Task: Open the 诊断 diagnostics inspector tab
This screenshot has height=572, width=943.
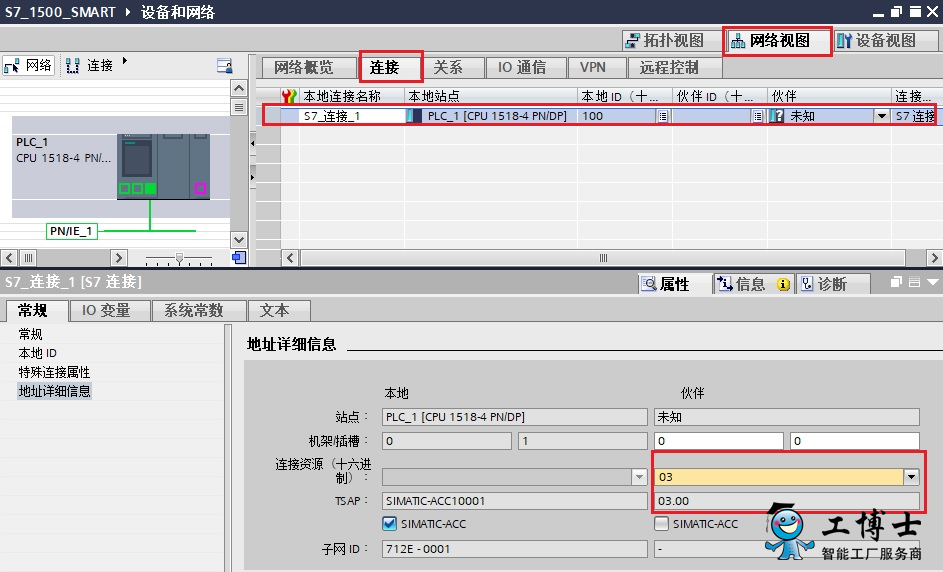Action: pos(832,284)
